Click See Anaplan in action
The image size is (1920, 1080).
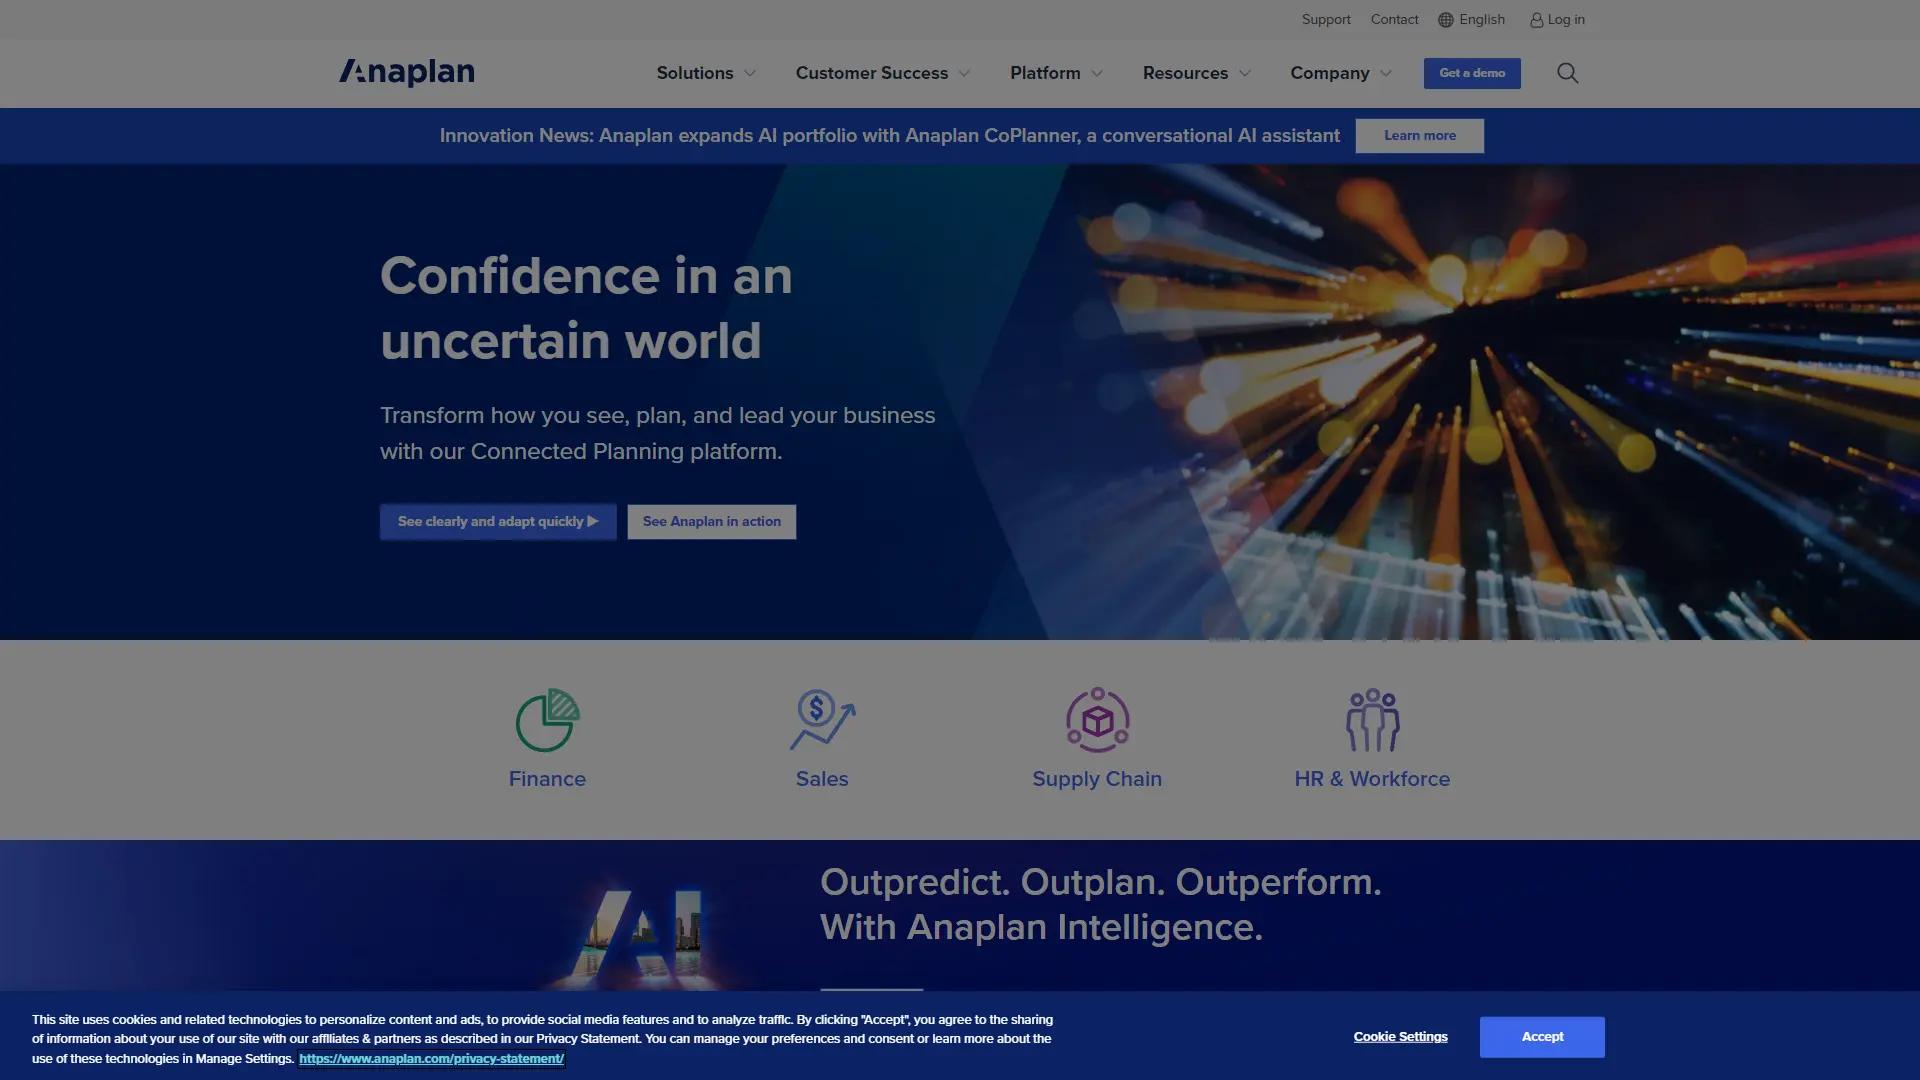711,521
